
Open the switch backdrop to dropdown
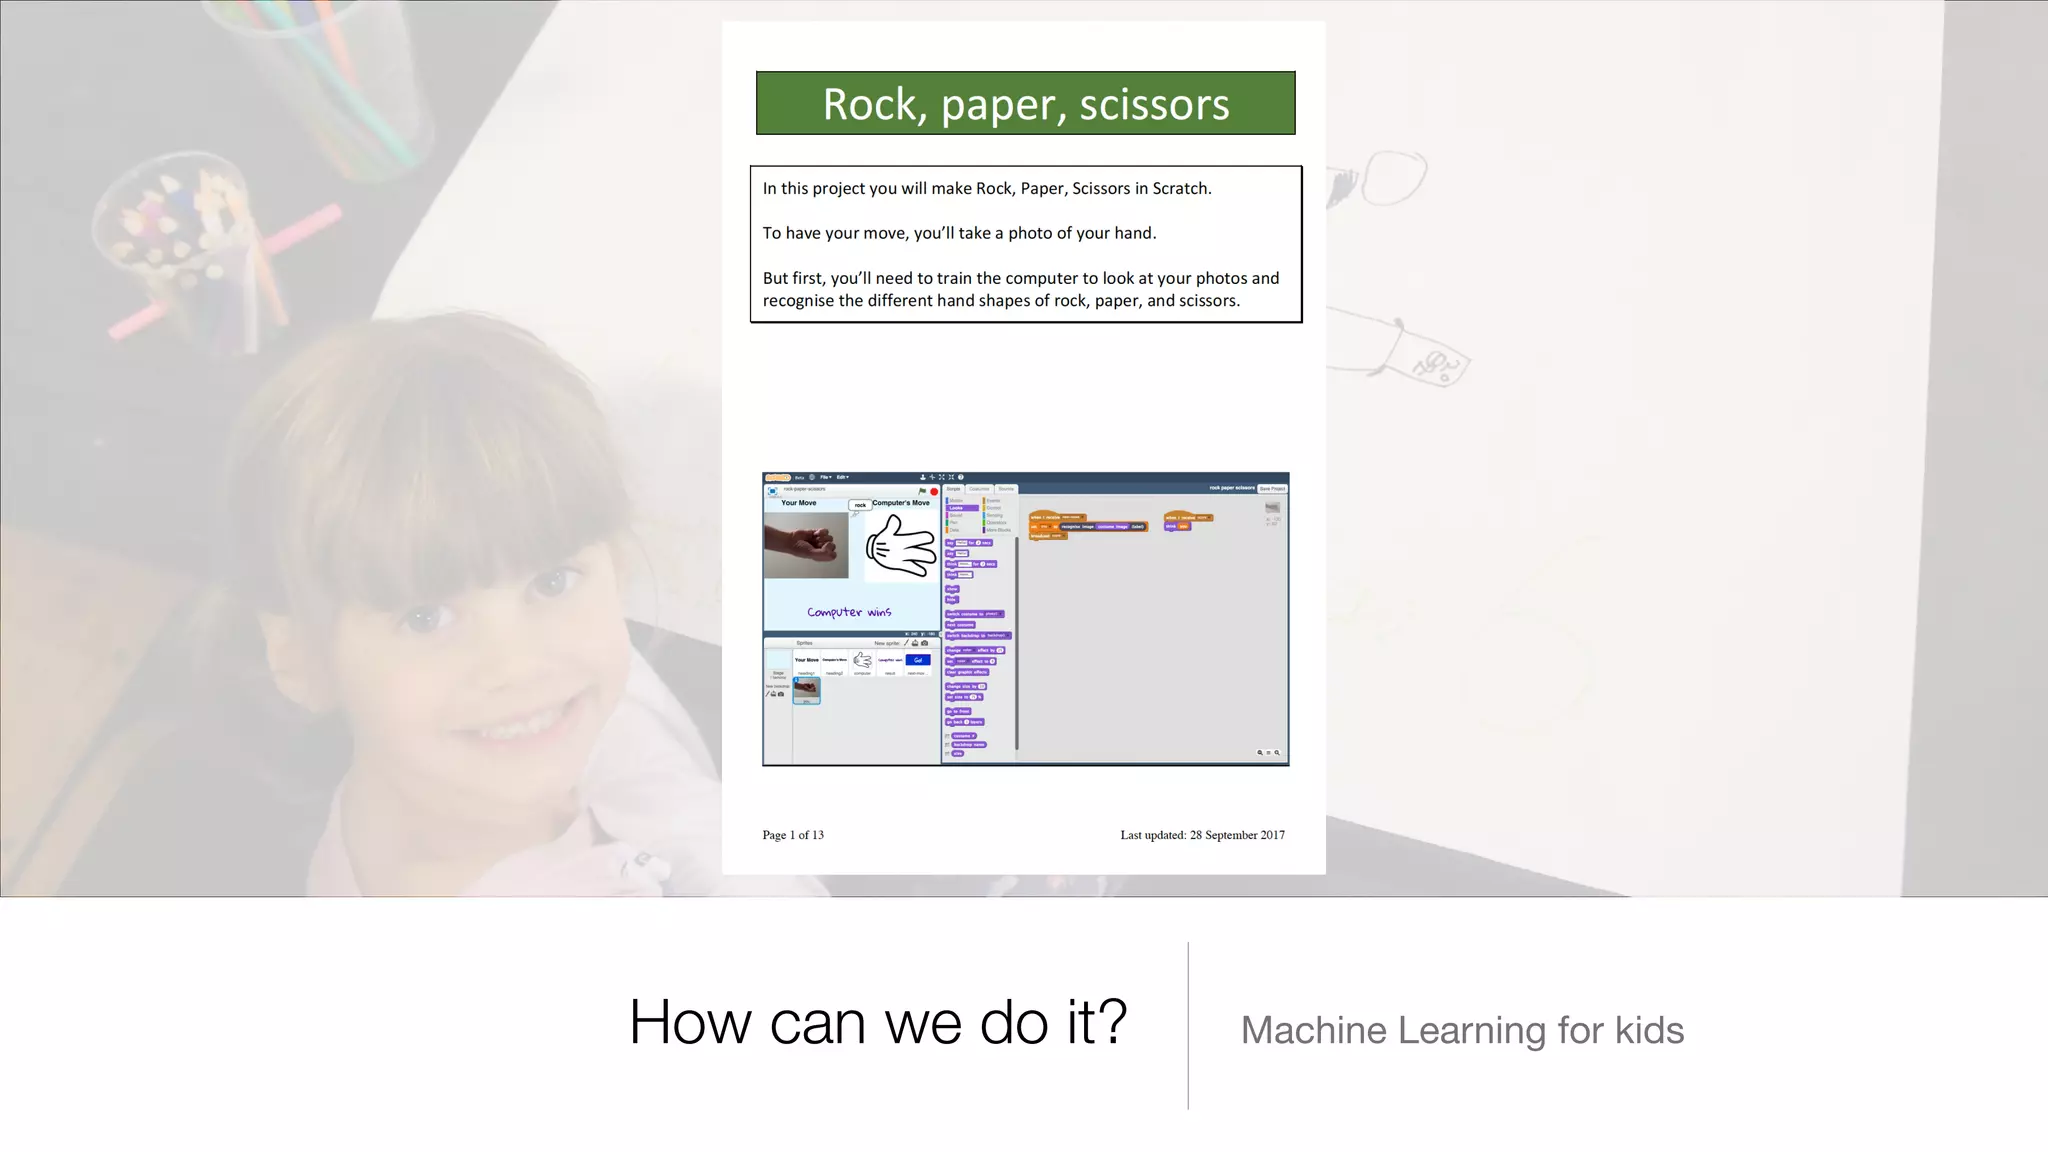999,635
